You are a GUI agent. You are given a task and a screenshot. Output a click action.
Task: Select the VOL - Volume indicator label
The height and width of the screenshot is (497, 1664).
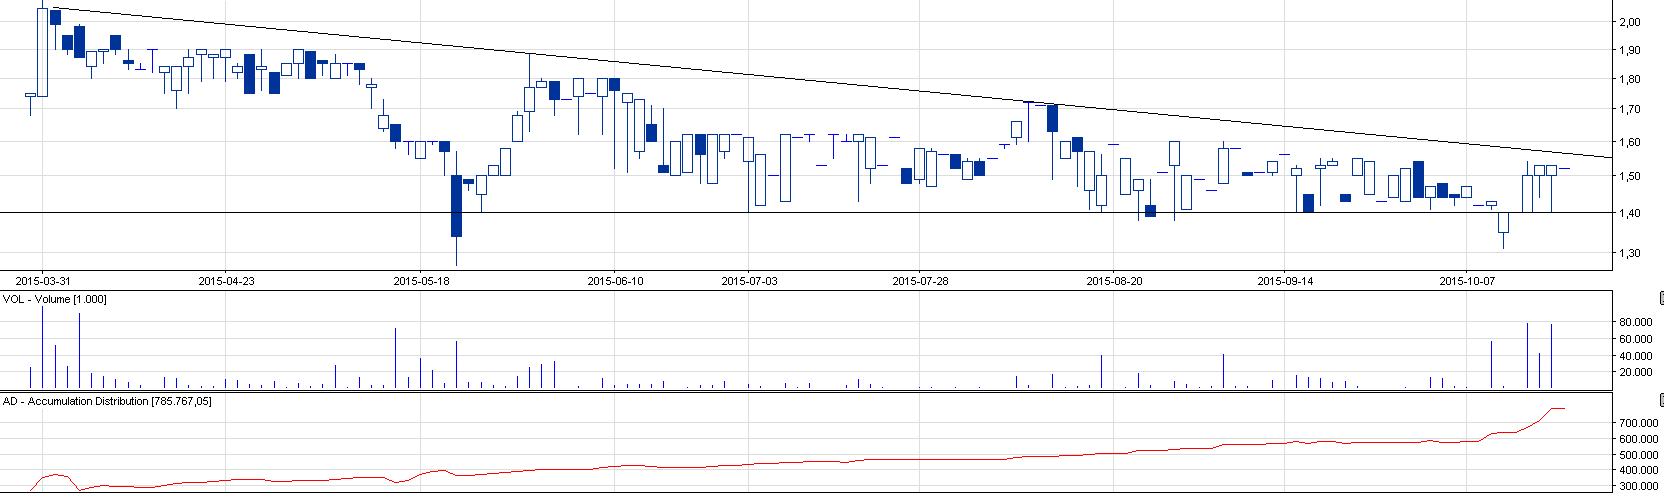click(x=54, y=299)
